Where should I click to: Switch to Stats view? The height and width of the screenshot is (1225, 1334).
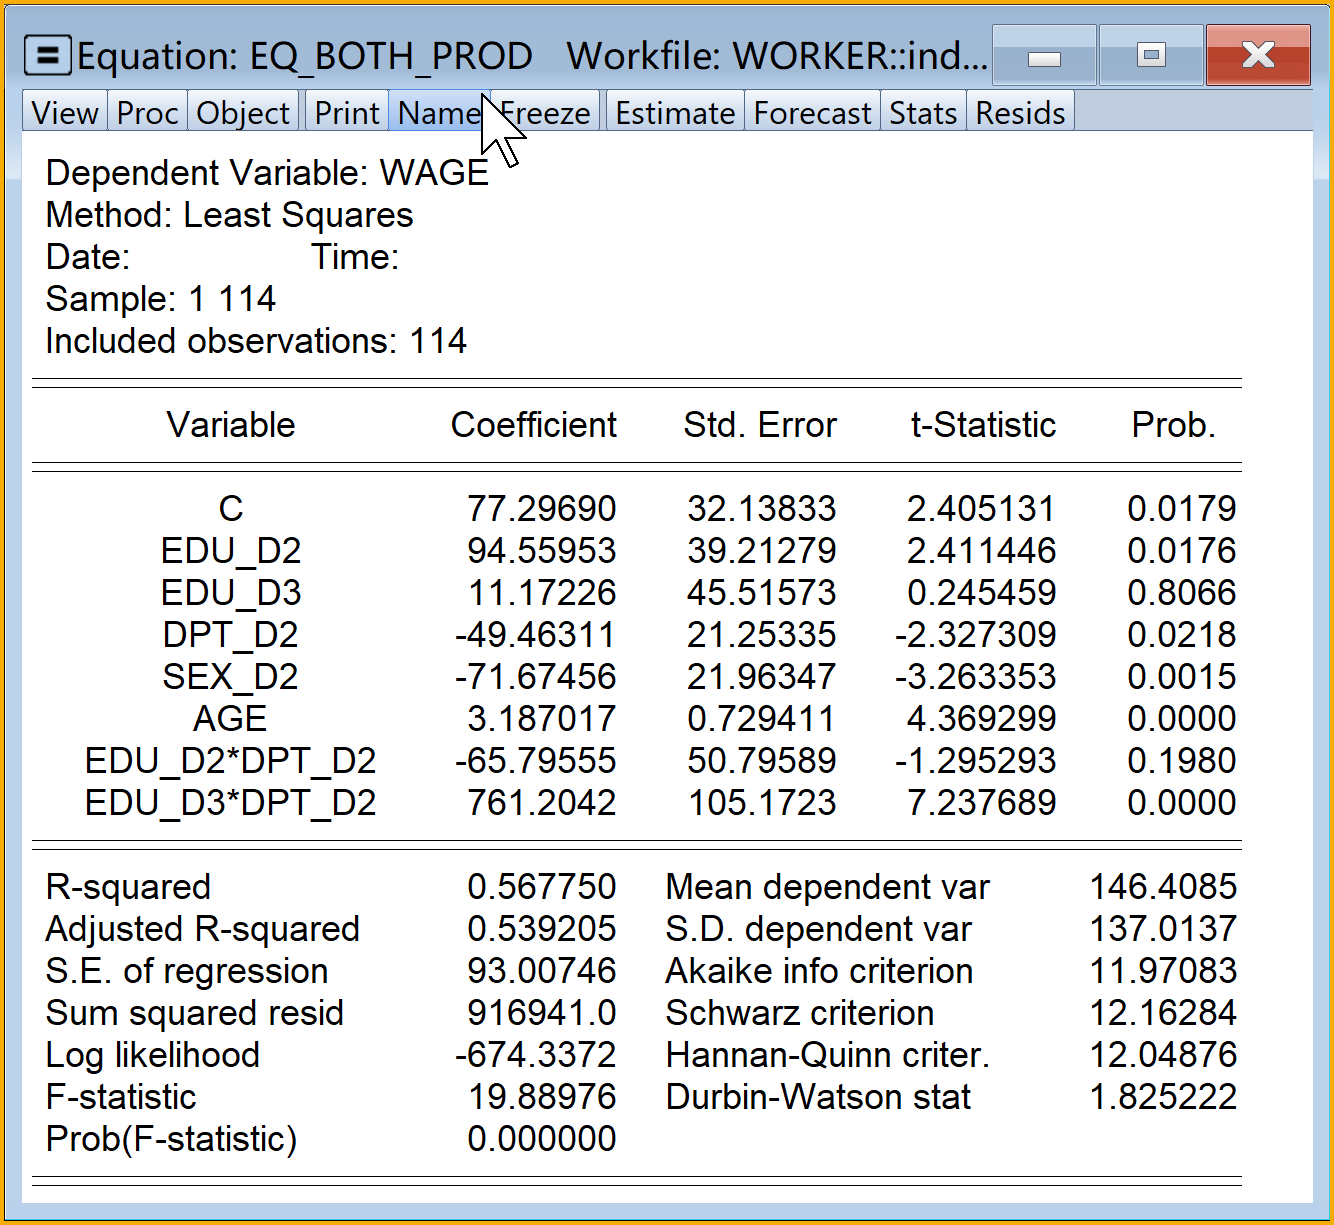coord(923,113)
